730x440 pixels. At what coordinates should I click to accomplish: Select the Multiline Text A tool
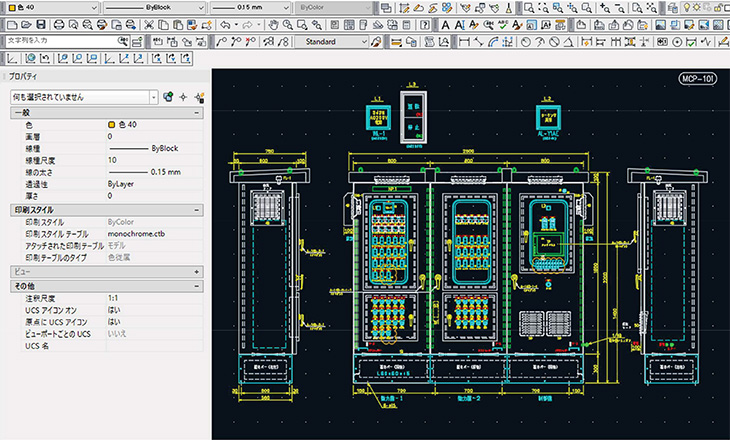(446, 25)
